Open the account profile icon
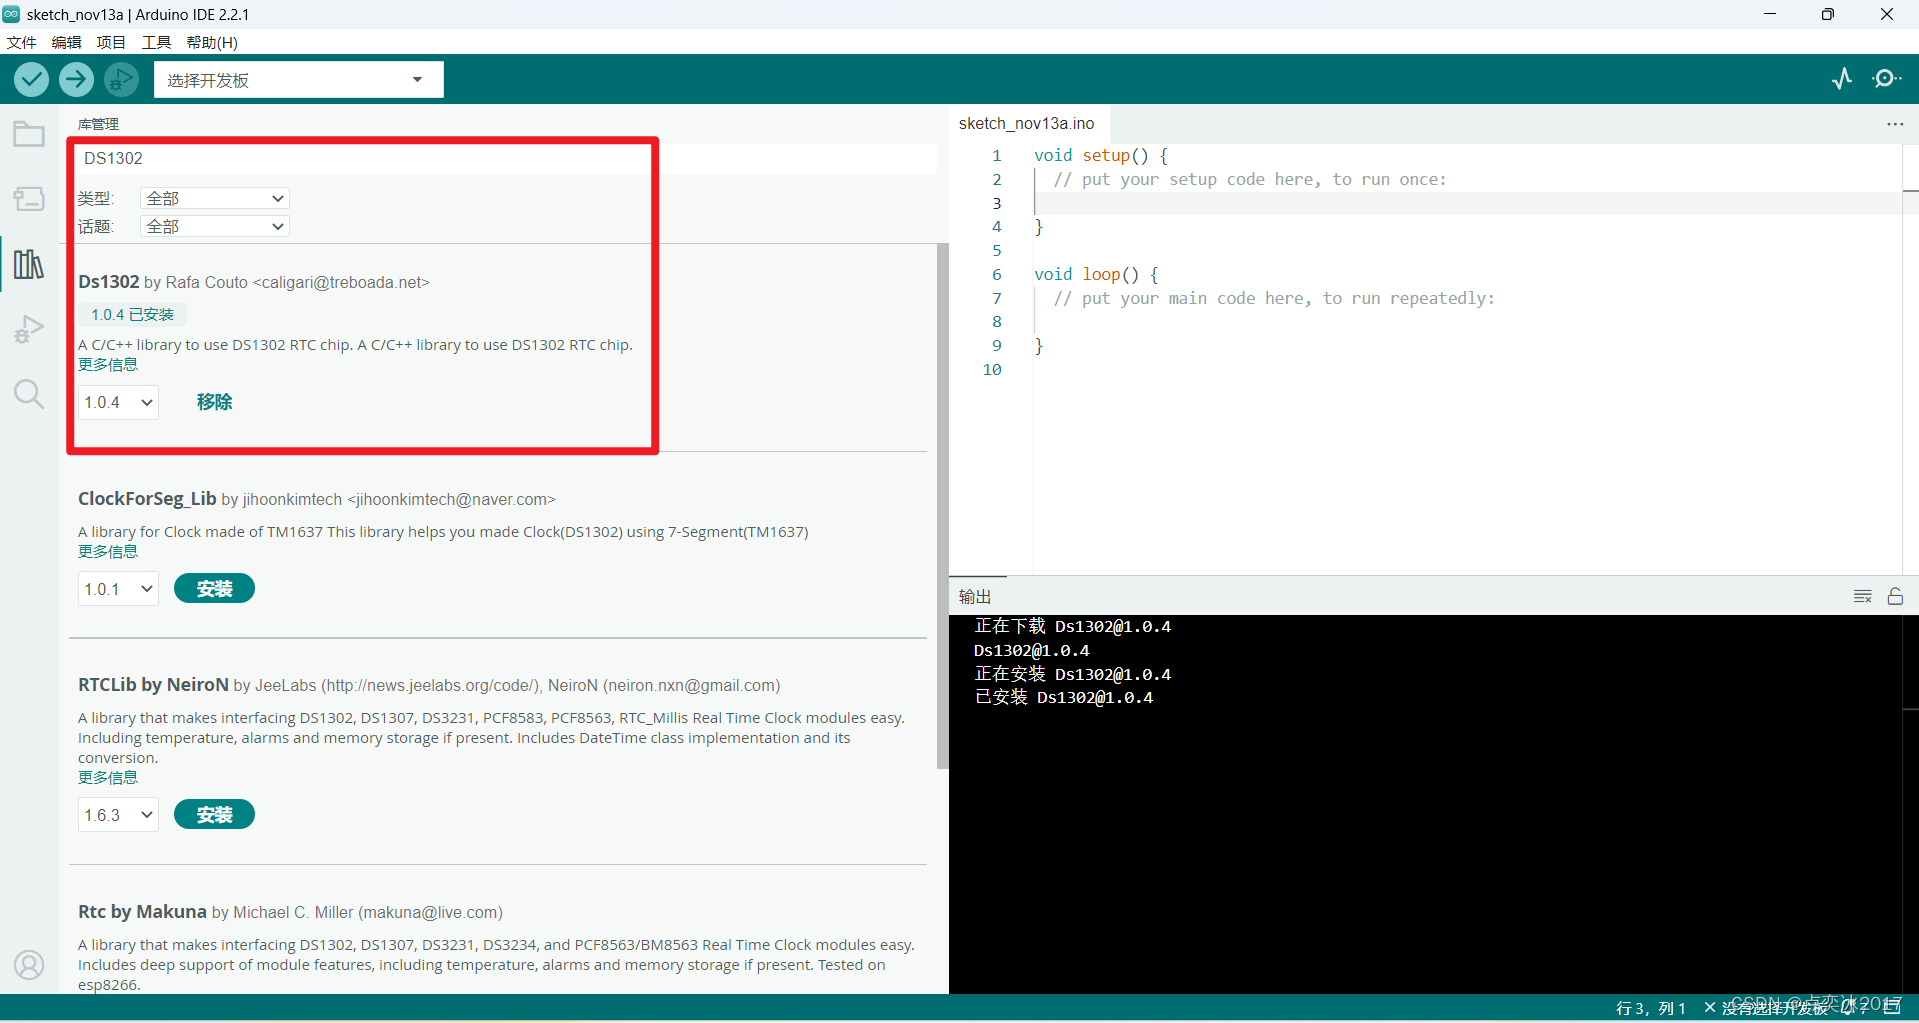1919x1023 pixels. click(x=29, y=965)
